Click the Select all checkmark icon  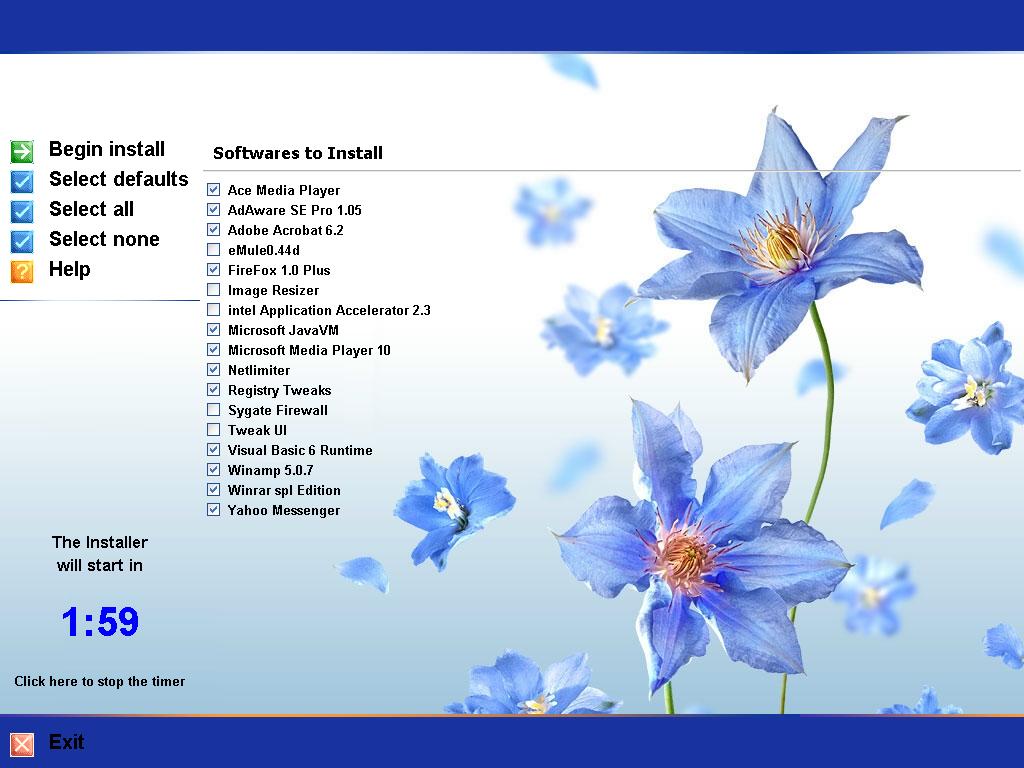(x=22, y=211)
